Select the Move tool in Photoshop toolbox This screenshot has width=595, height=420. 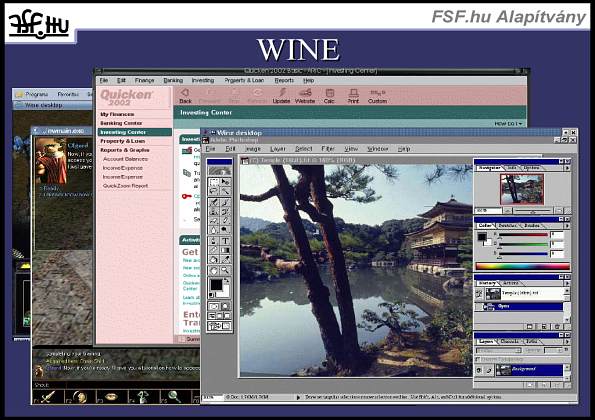click(x=226, y=181)
